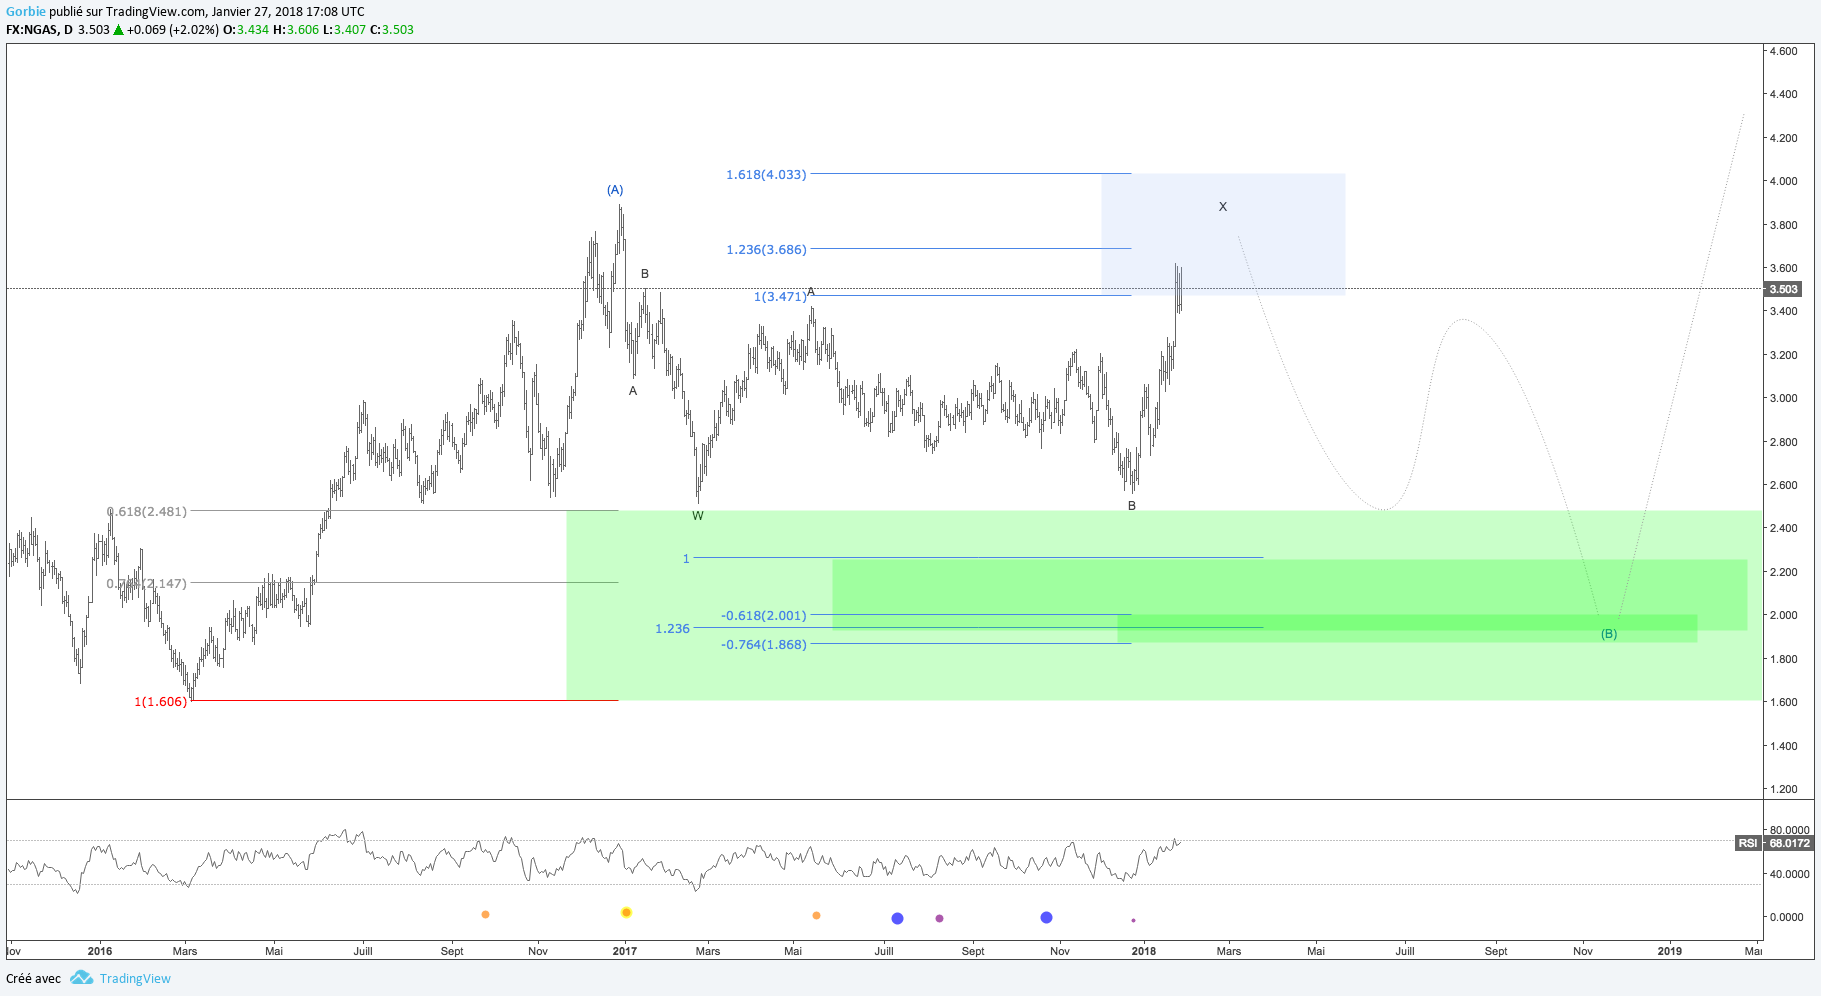Click the 1.236 blue level label
1821x996 pixels.
pos(672,629)
